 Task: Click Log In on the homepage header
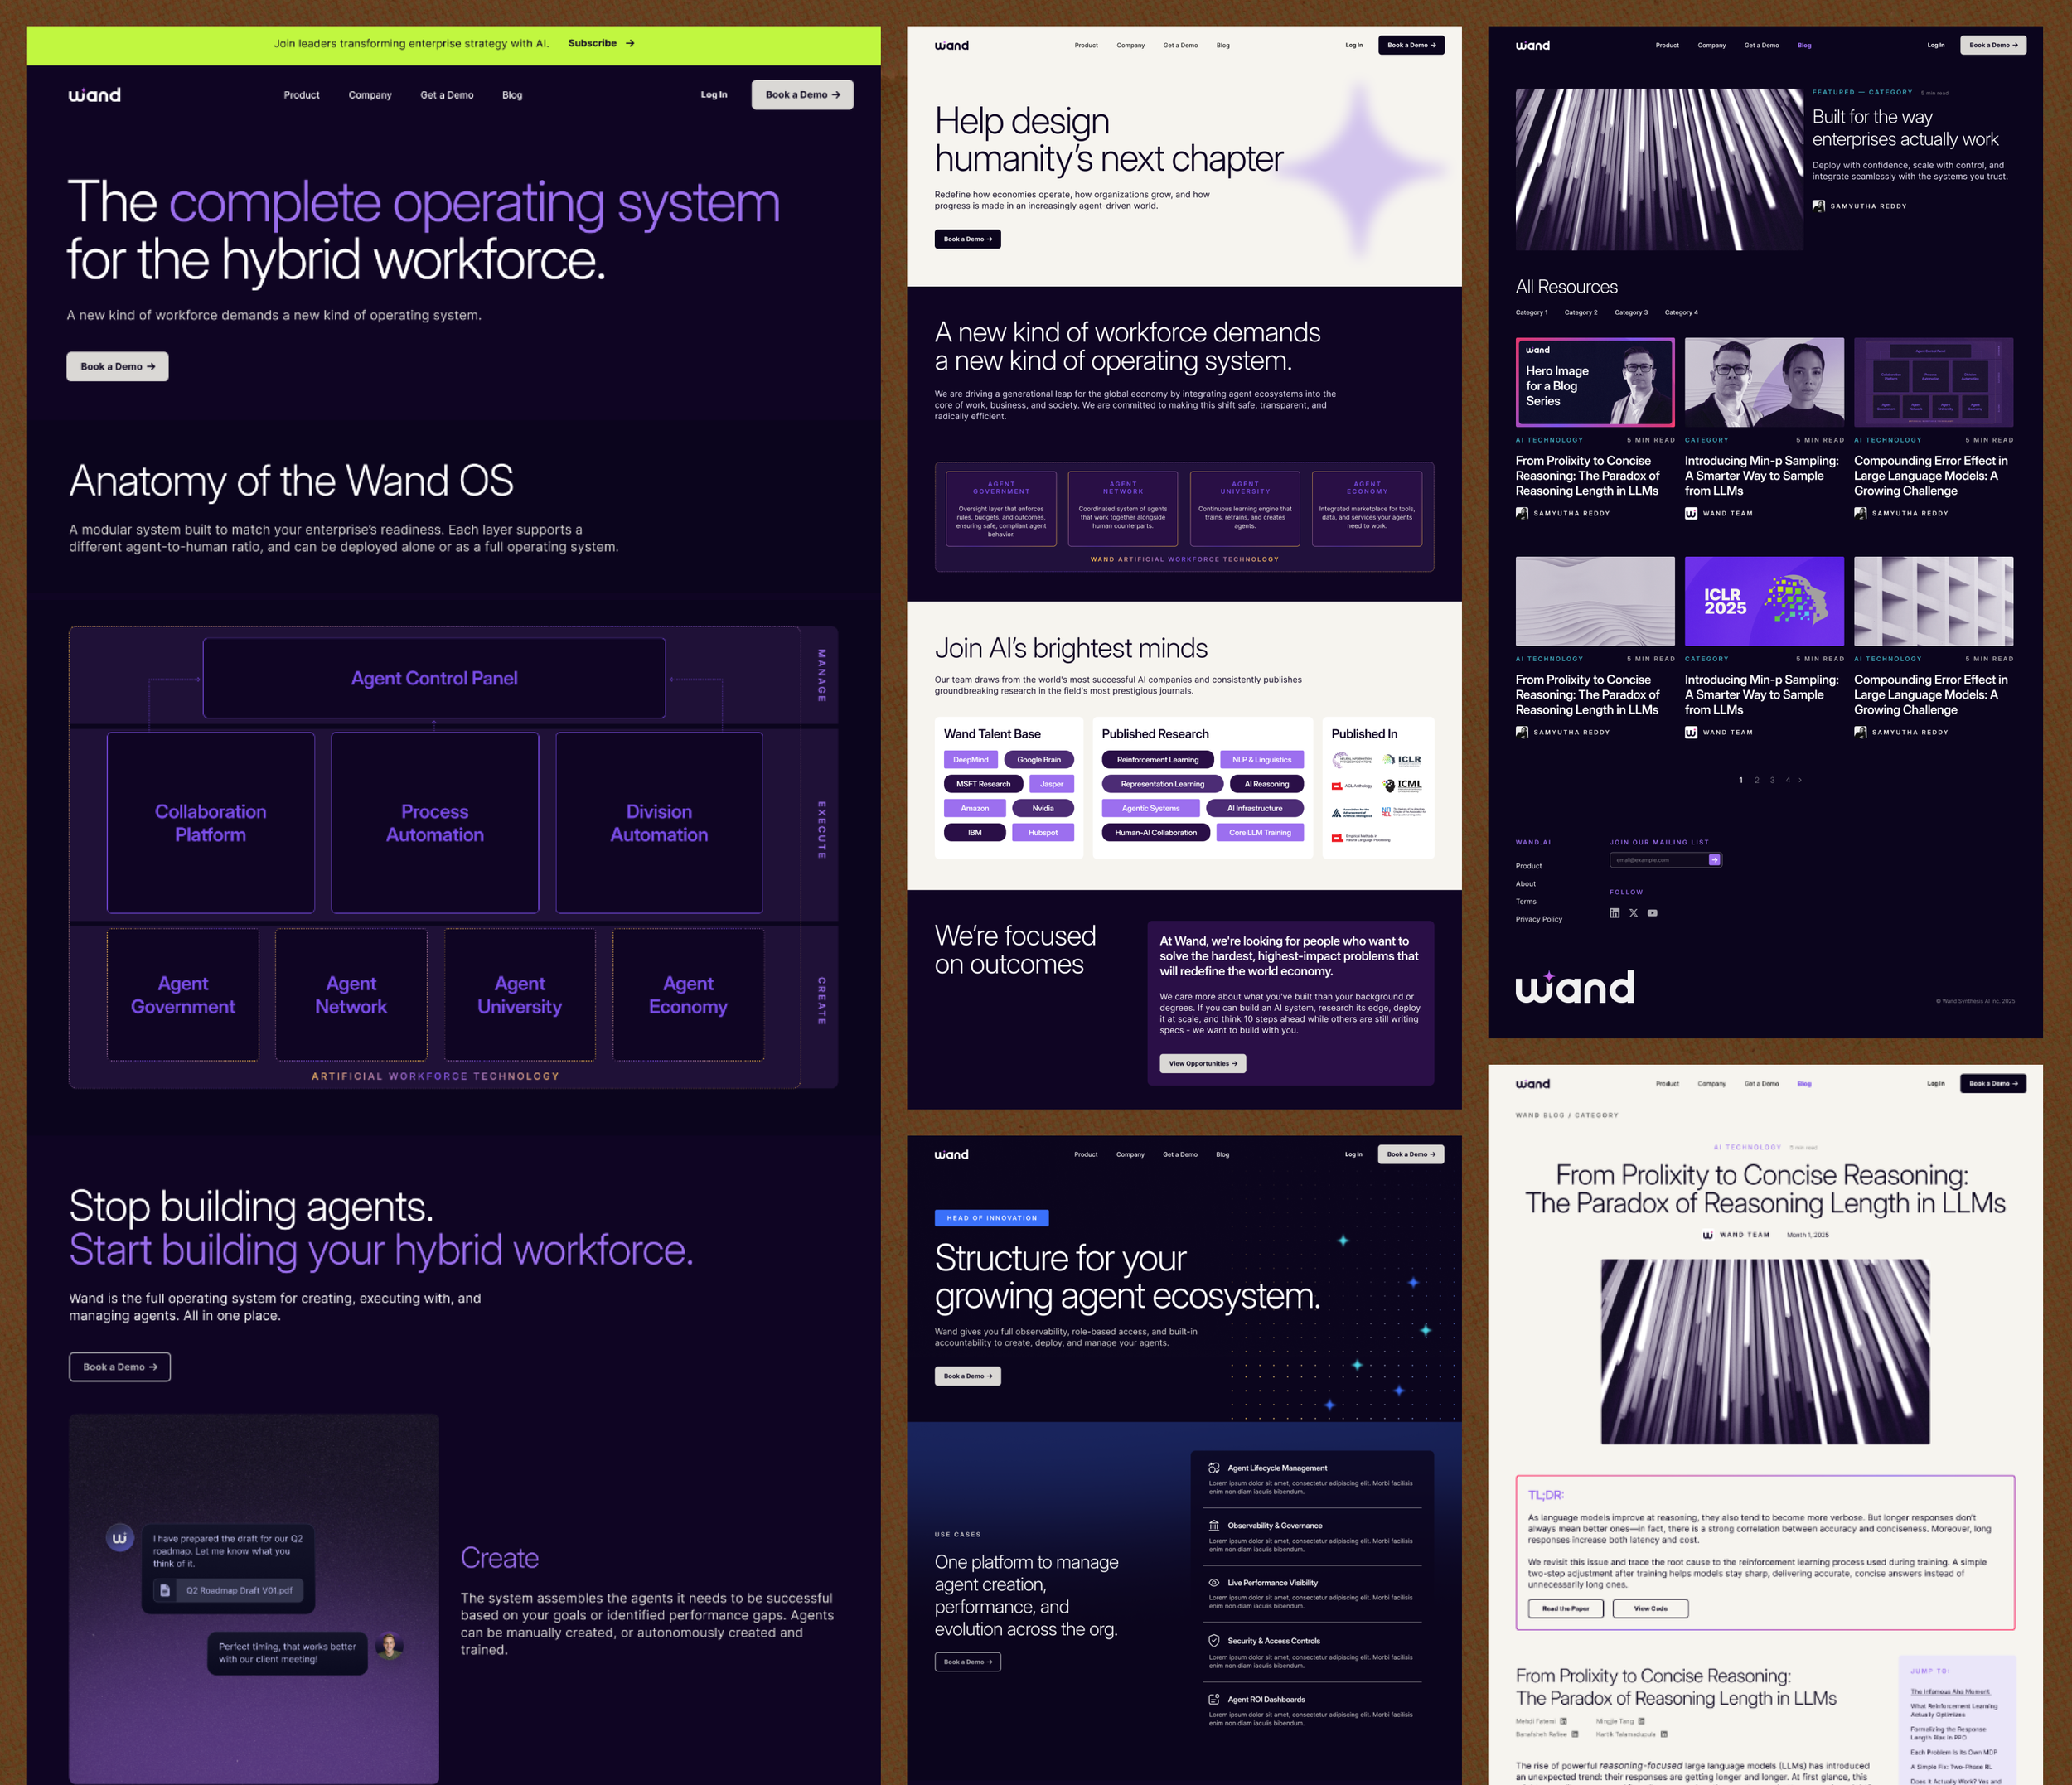point(714,95)
